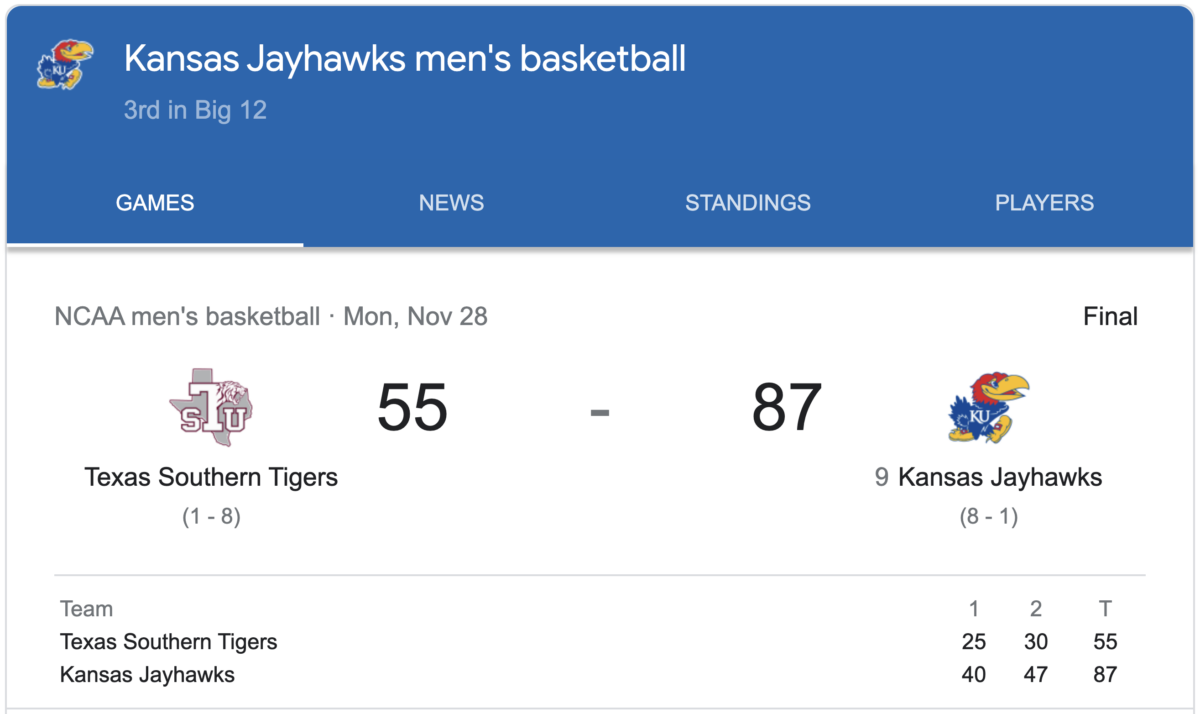Click the 'T' total column header

(x=1104, y=609)
